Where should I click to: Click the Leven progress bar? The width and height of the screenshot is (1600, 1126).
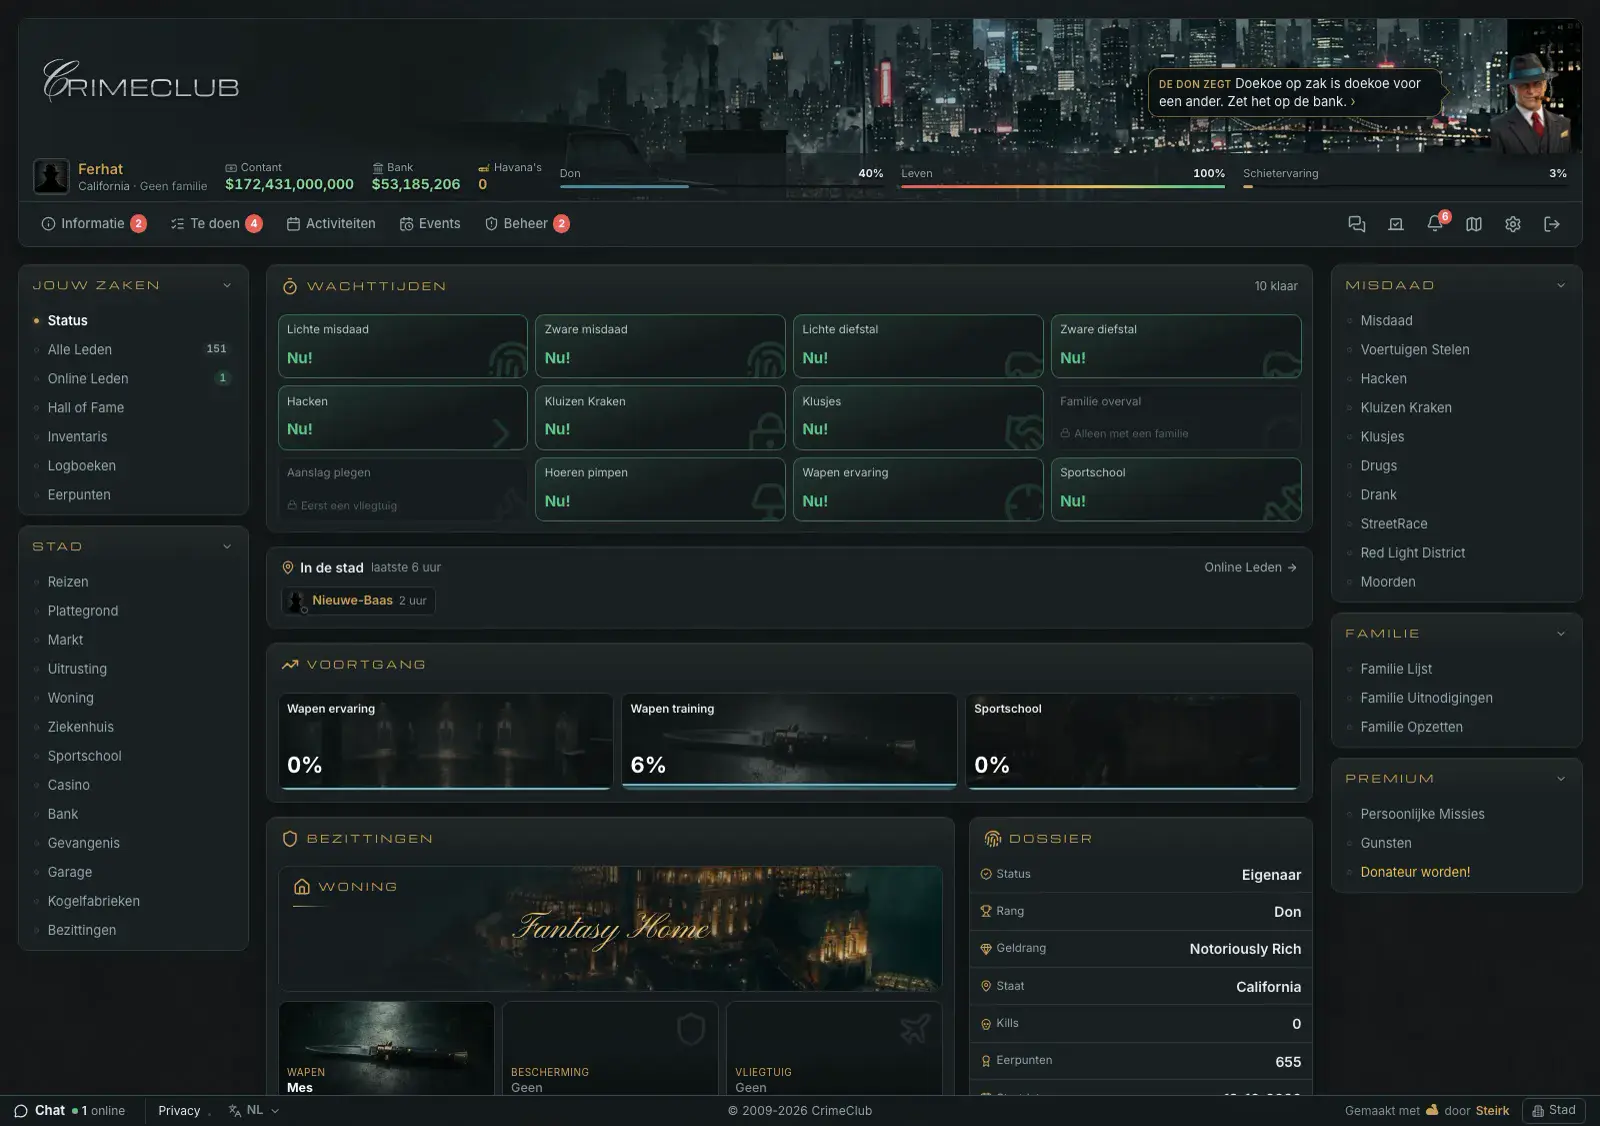pyautogui.click(x=1063, y=186)
